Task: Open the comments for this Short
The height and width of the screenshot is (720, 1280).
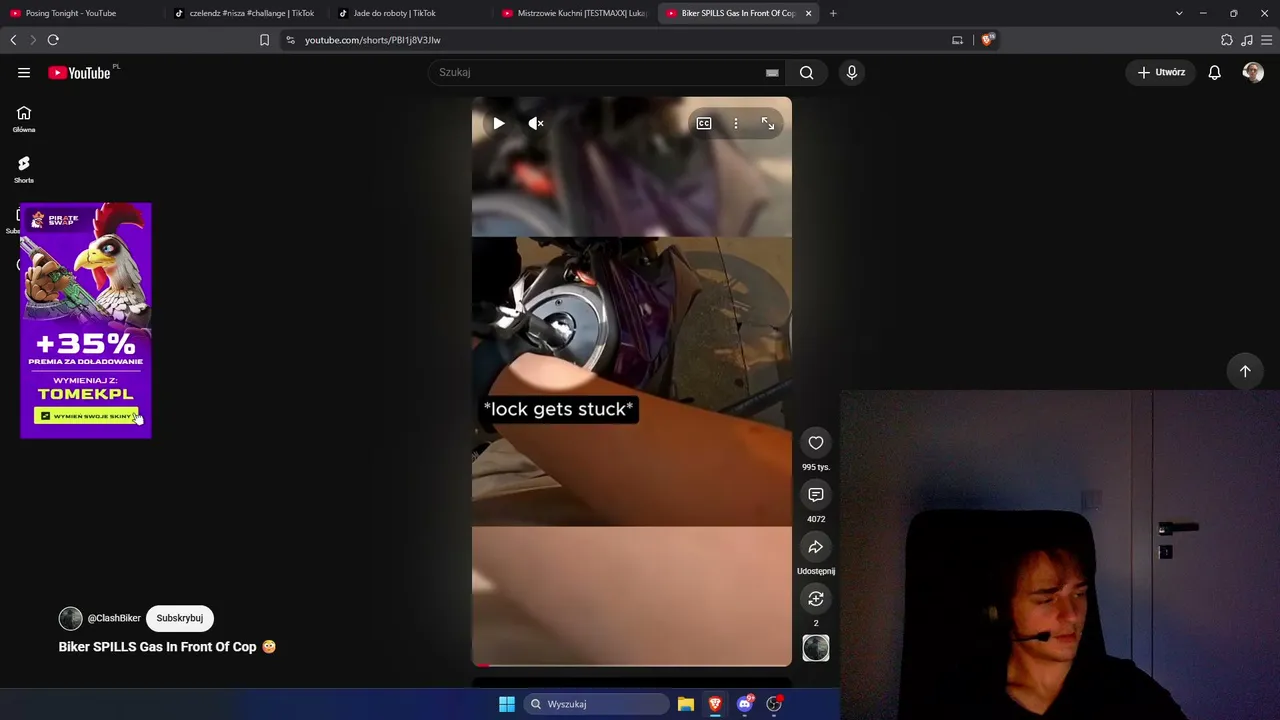Action: coord(816,495)
